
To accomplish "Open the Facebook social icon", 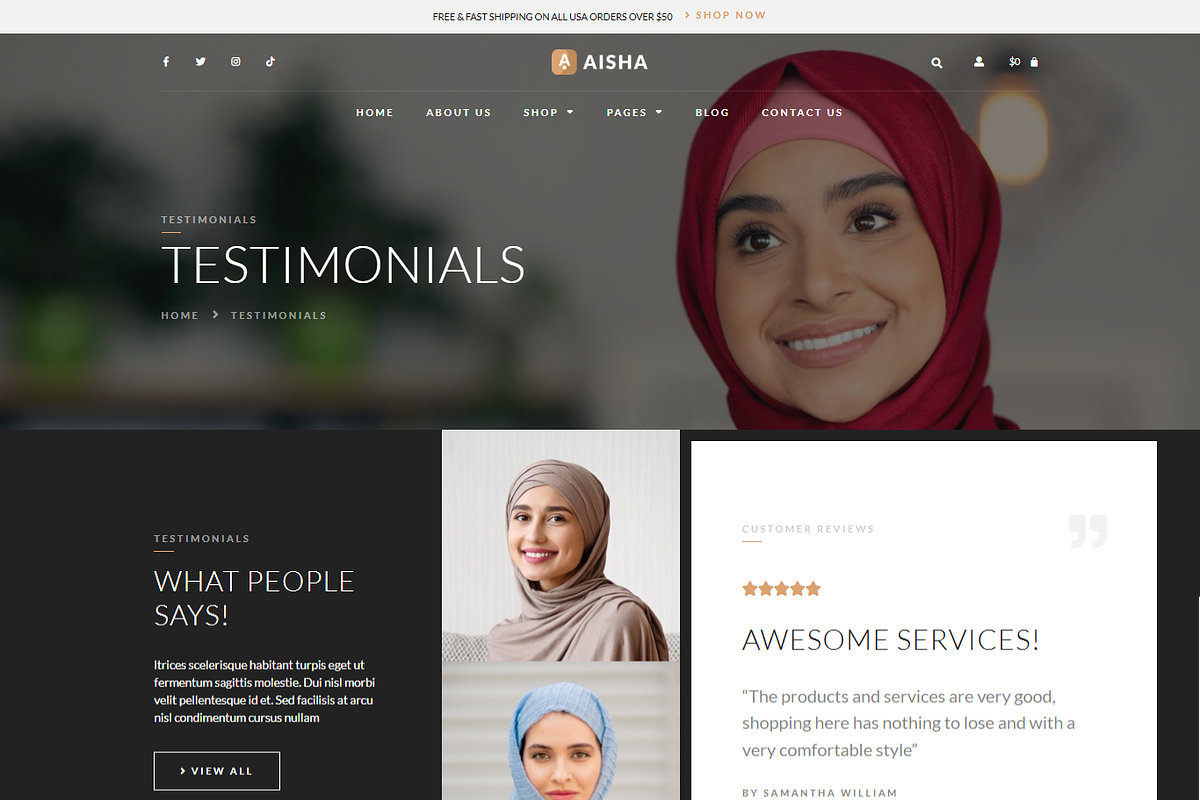I will [x=166, y=62].
